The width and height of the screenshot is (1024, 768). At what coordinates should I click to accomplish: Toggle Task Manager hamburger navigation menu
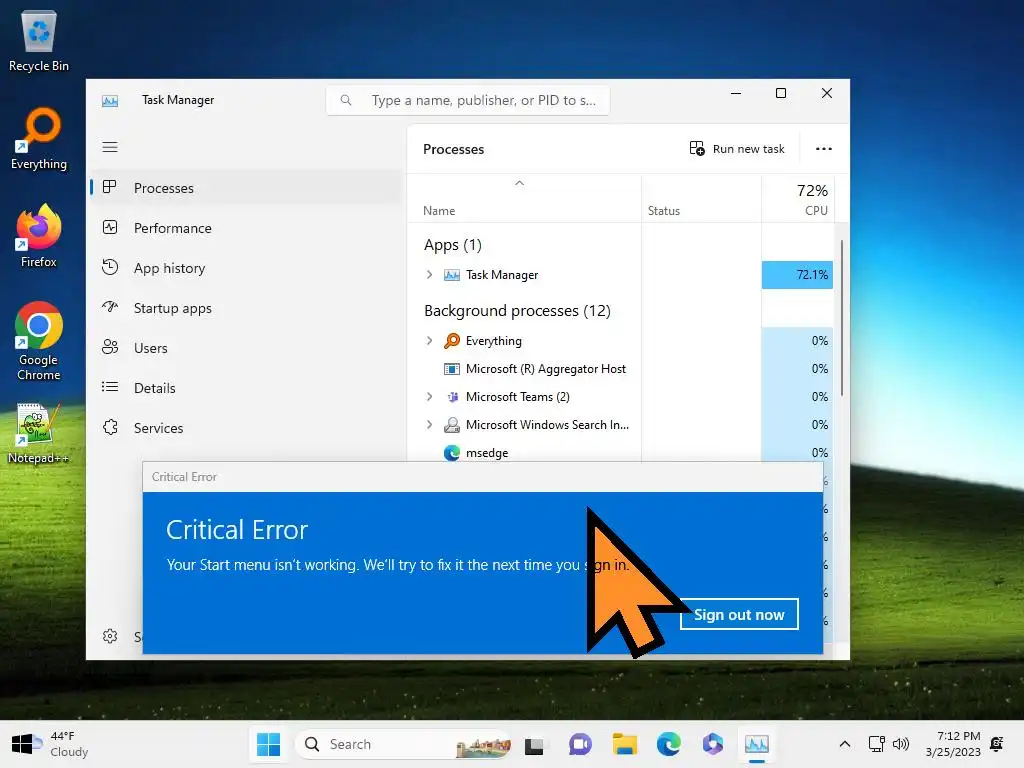click(110, 147)
